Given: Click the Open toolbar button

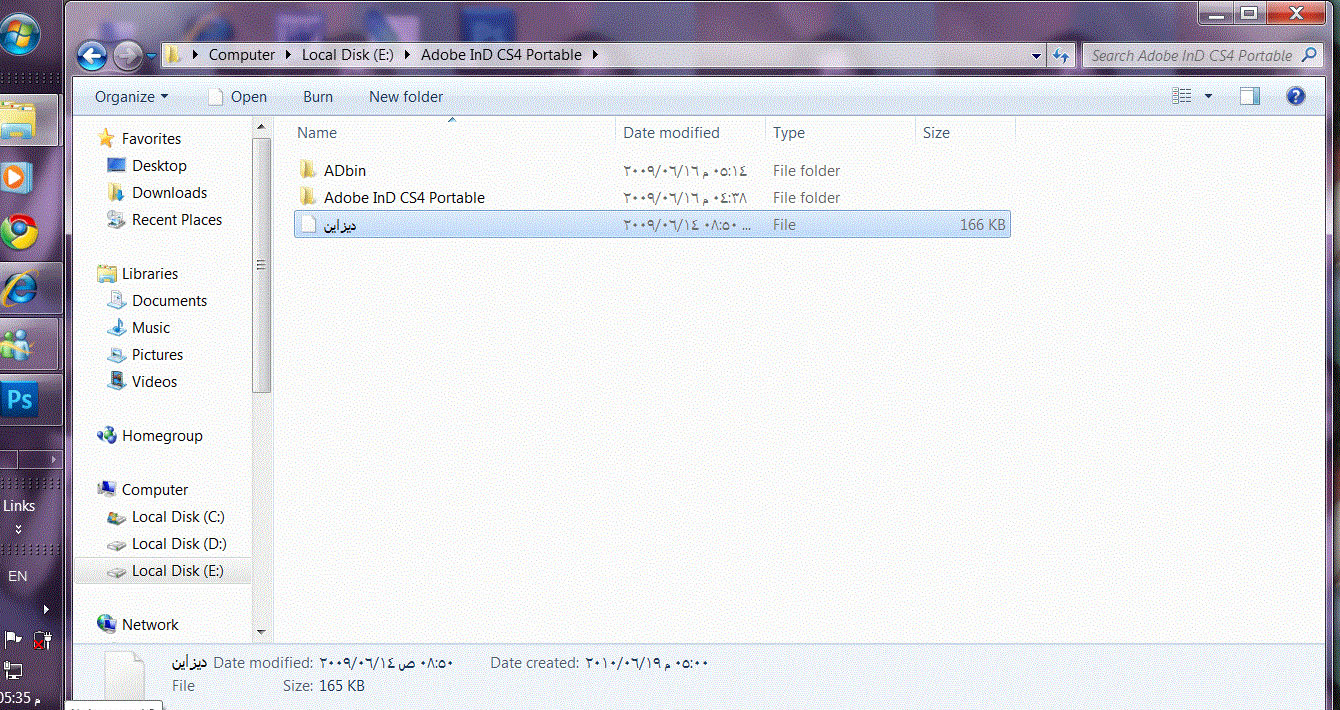Looking at the screenshot, I should pos(237,97).
